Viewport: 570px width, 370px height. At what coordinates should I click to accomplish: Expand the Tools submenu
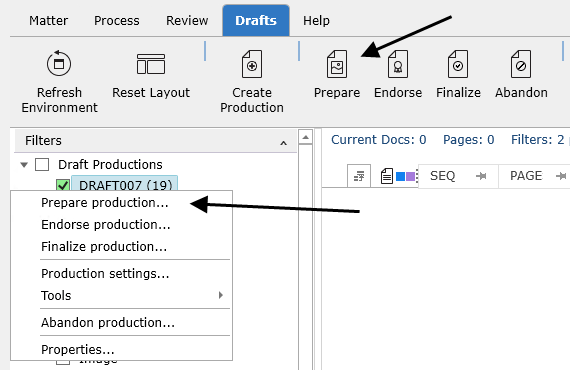click(220, 295)
